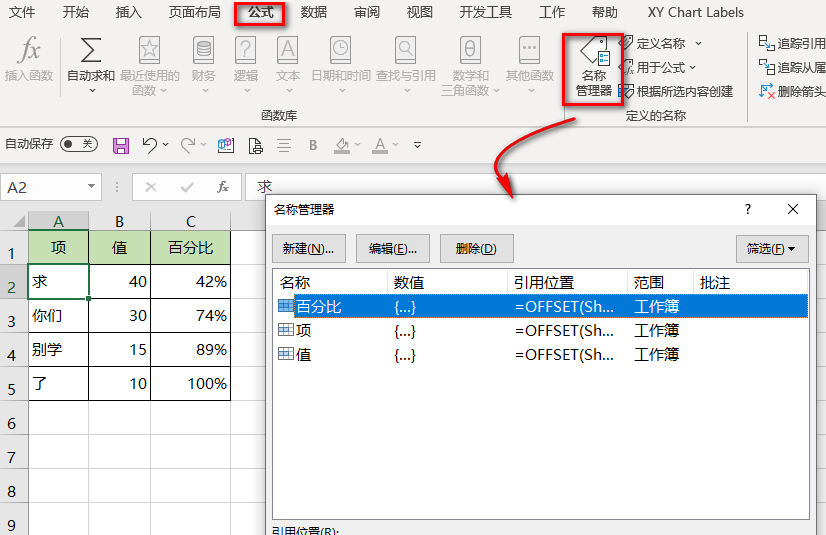
Task: Click the Undo arrow icon
Action: [150, 145]
